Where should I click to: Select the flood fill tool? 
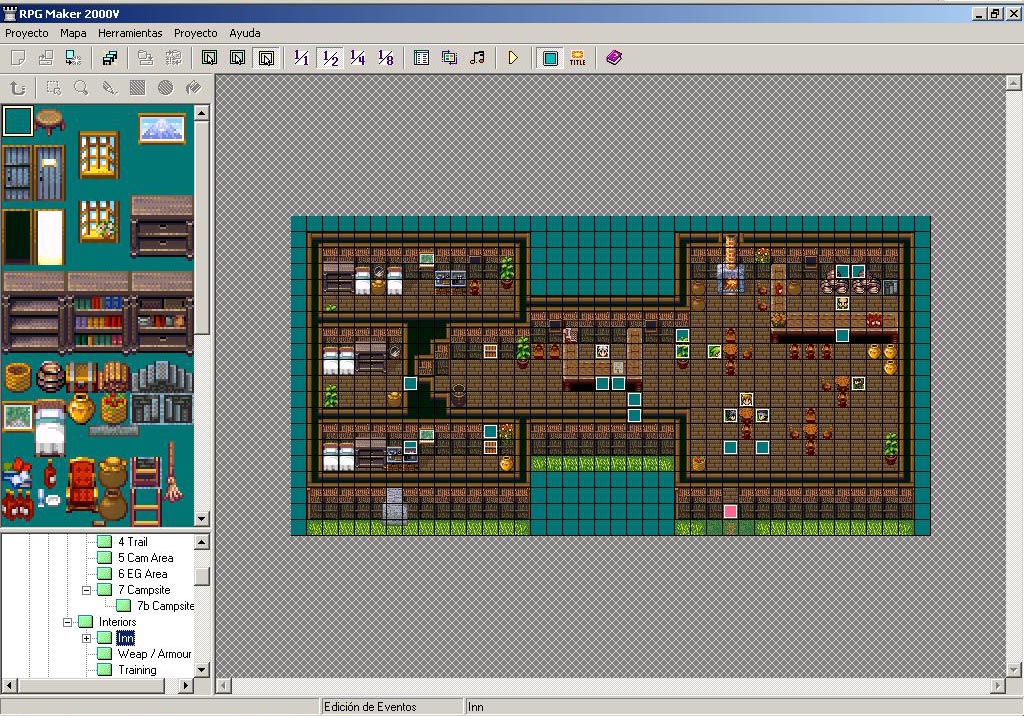193,88
